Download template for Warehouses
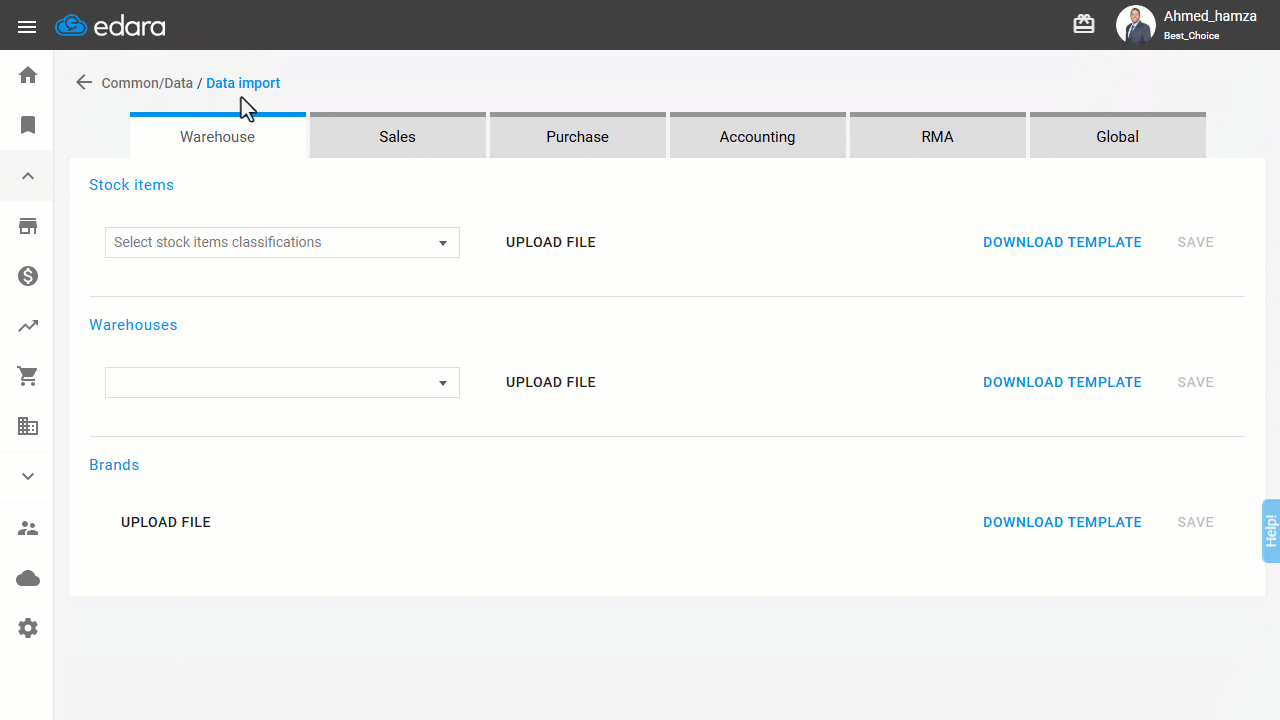The image size is (1280, 720). 1062,382
